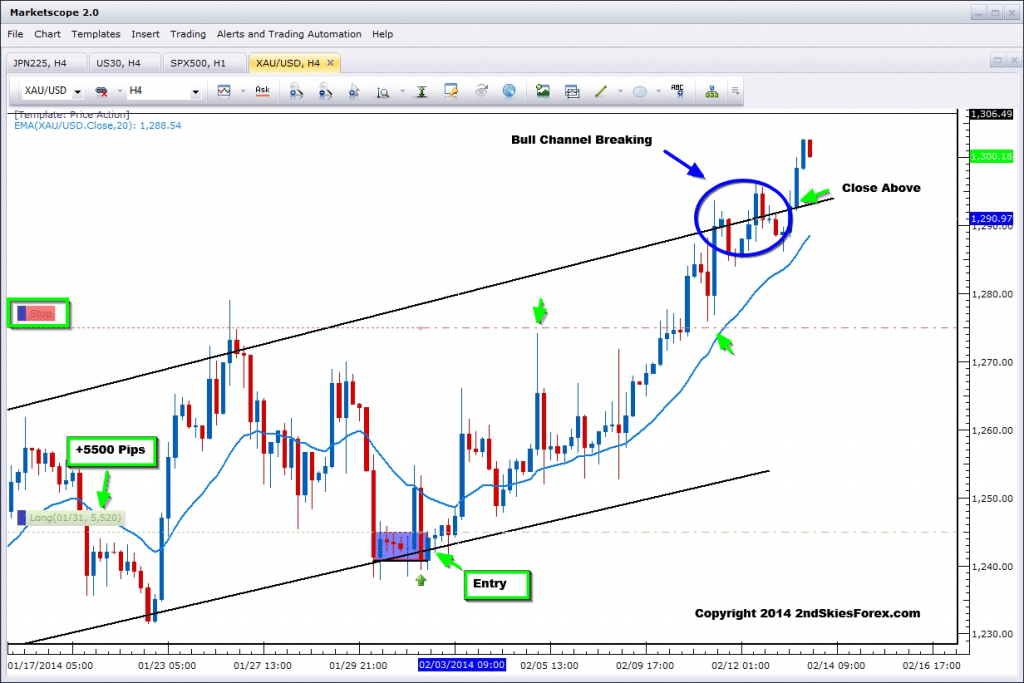This screenshot has height=683, width=1024.
Task: Restore the inner chart window
Action: [x=997, y=61]
